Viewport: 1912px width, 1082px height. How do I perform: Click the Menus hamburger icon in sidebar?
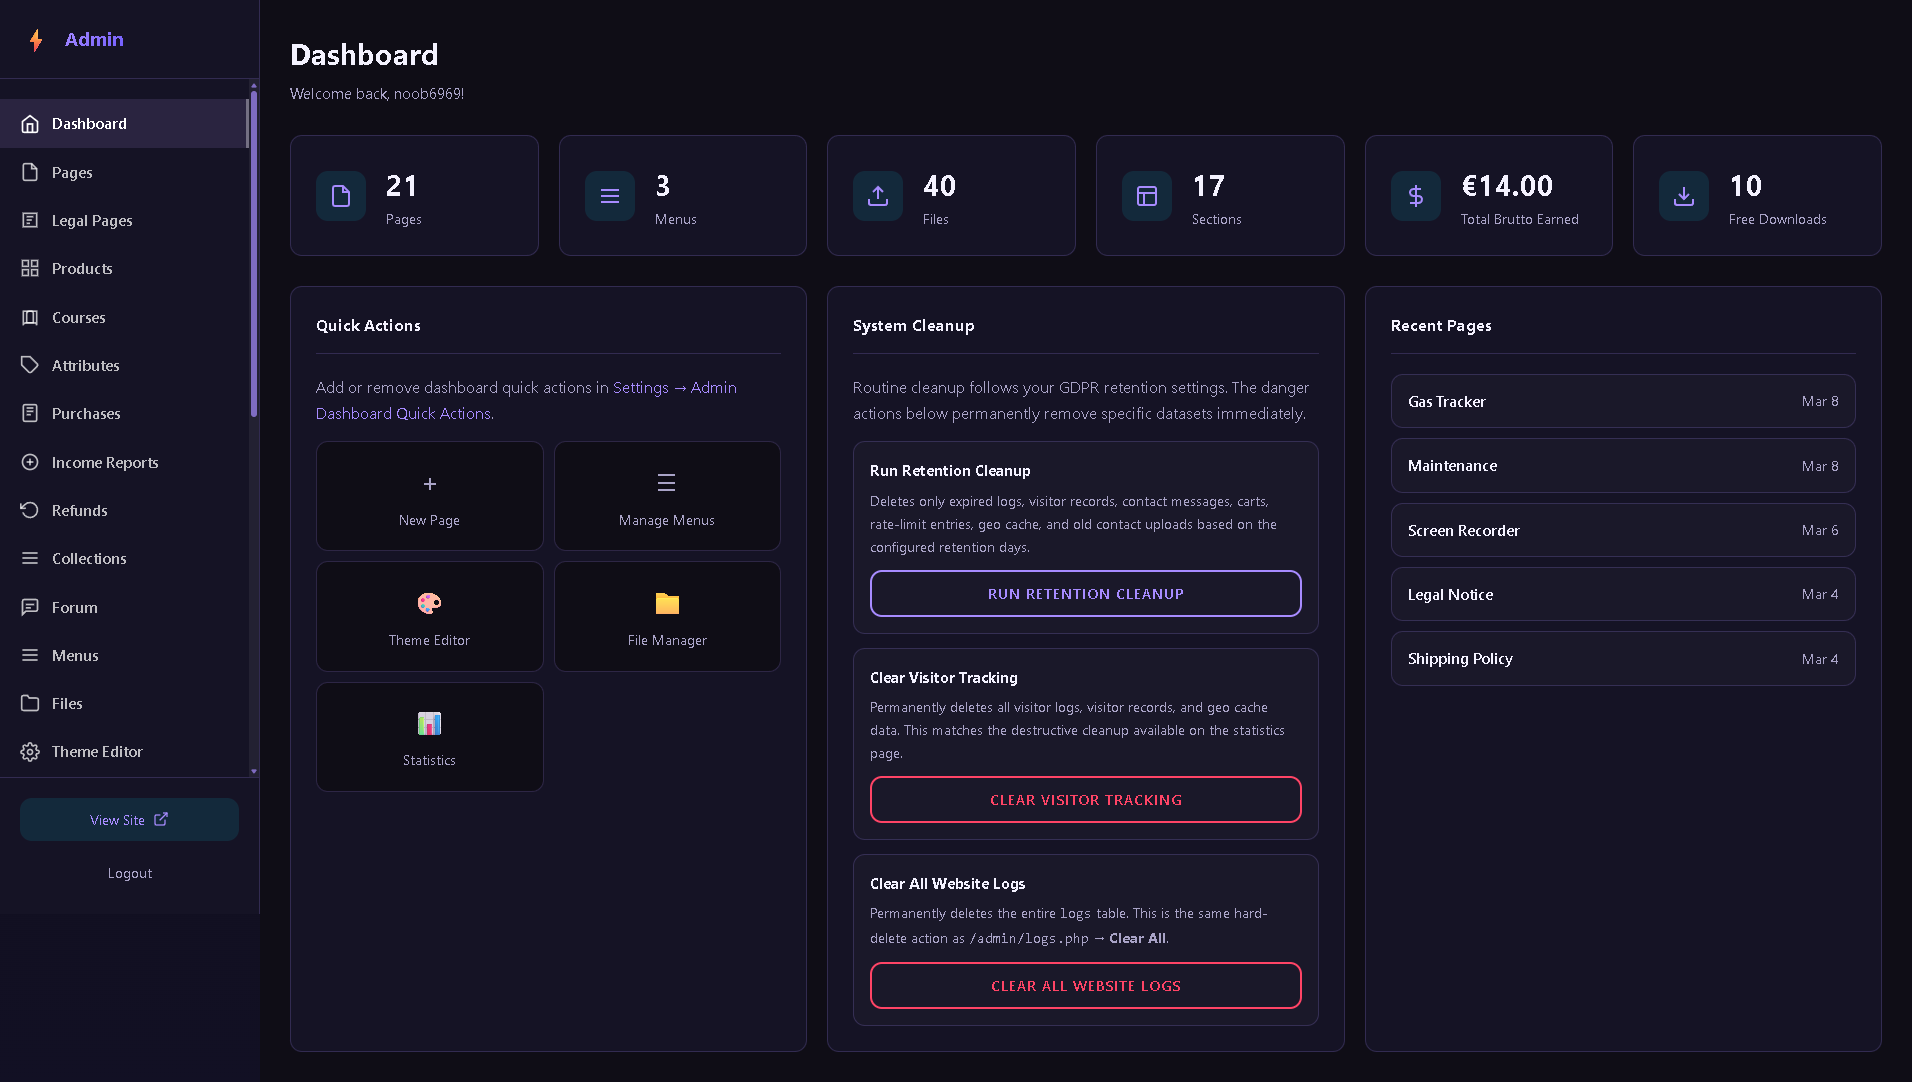coord(30,655)
